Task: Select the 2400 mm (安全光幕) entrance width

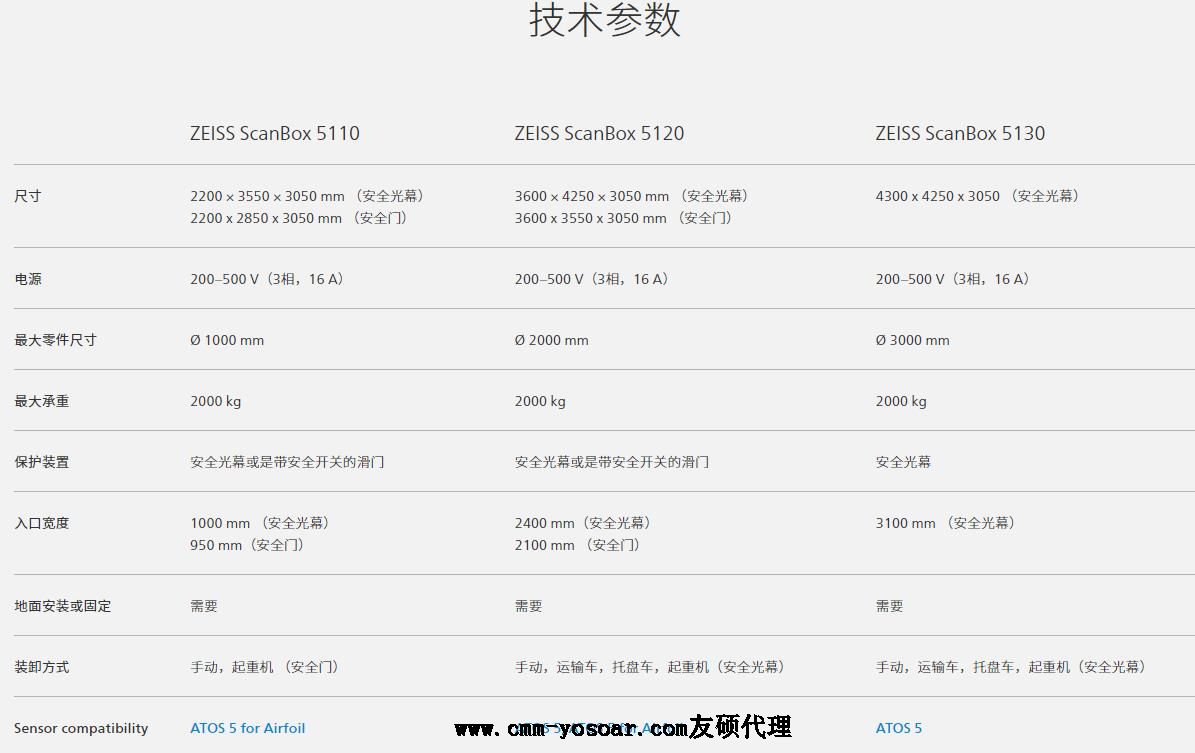Action: pyautogui.click(x=583, y=523)
